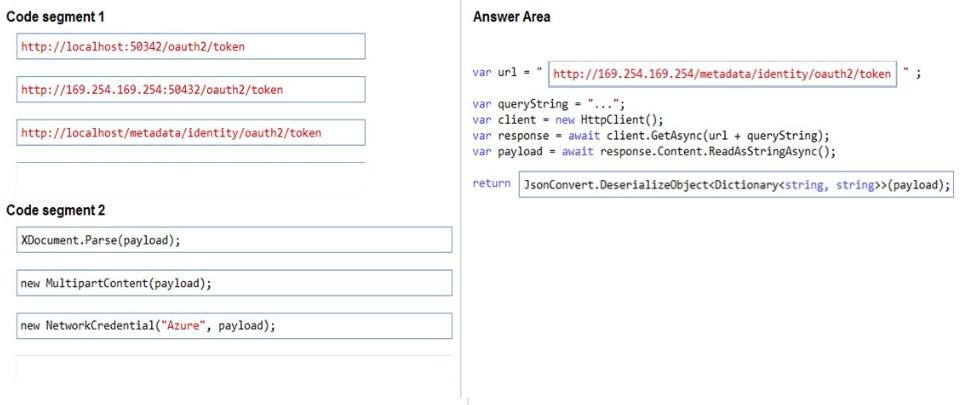Screen dimensions: 965x405
Task: Click the var client = new HttpClient() line
Action: coord(568,119)
